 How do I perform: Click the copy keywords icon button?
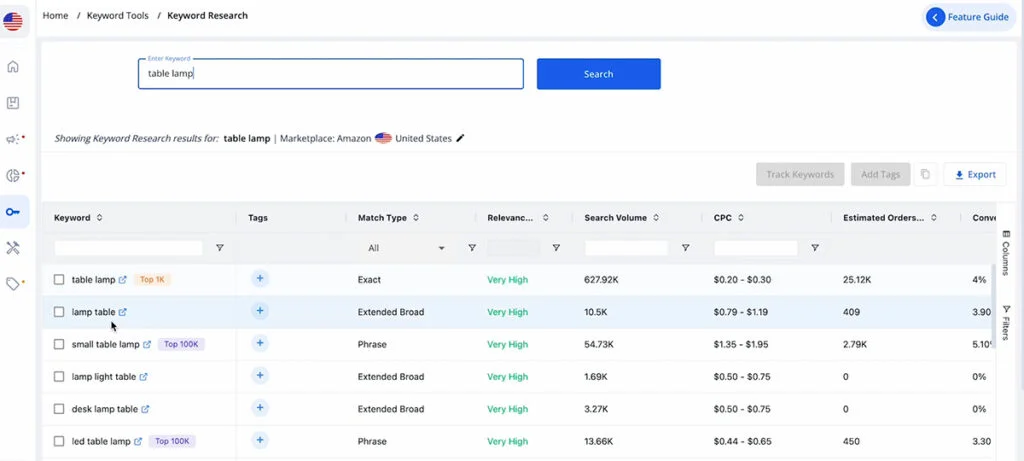pos(925,174)
